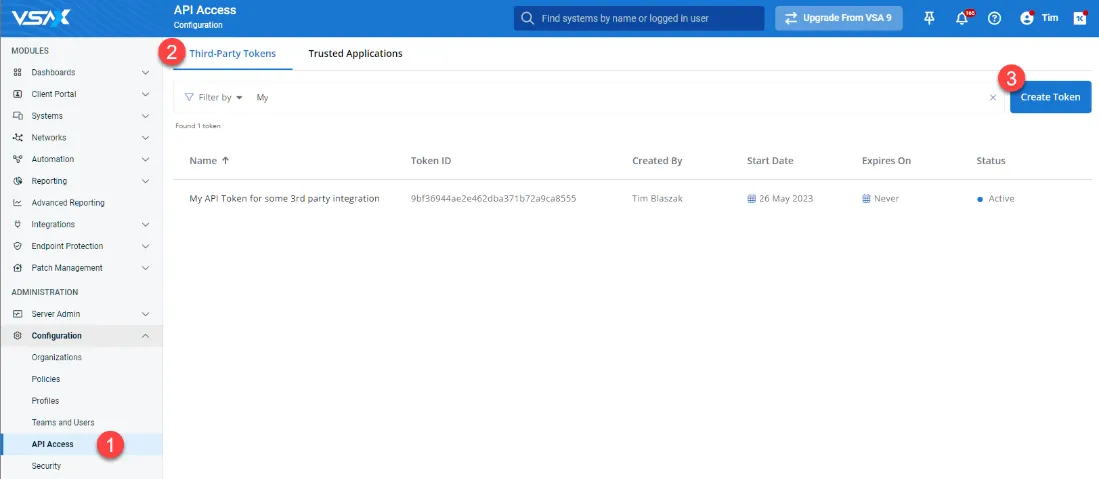This screenshot has width=1099, height=479.
Task: Click the Create Token button
Action: coord(1050,97)
